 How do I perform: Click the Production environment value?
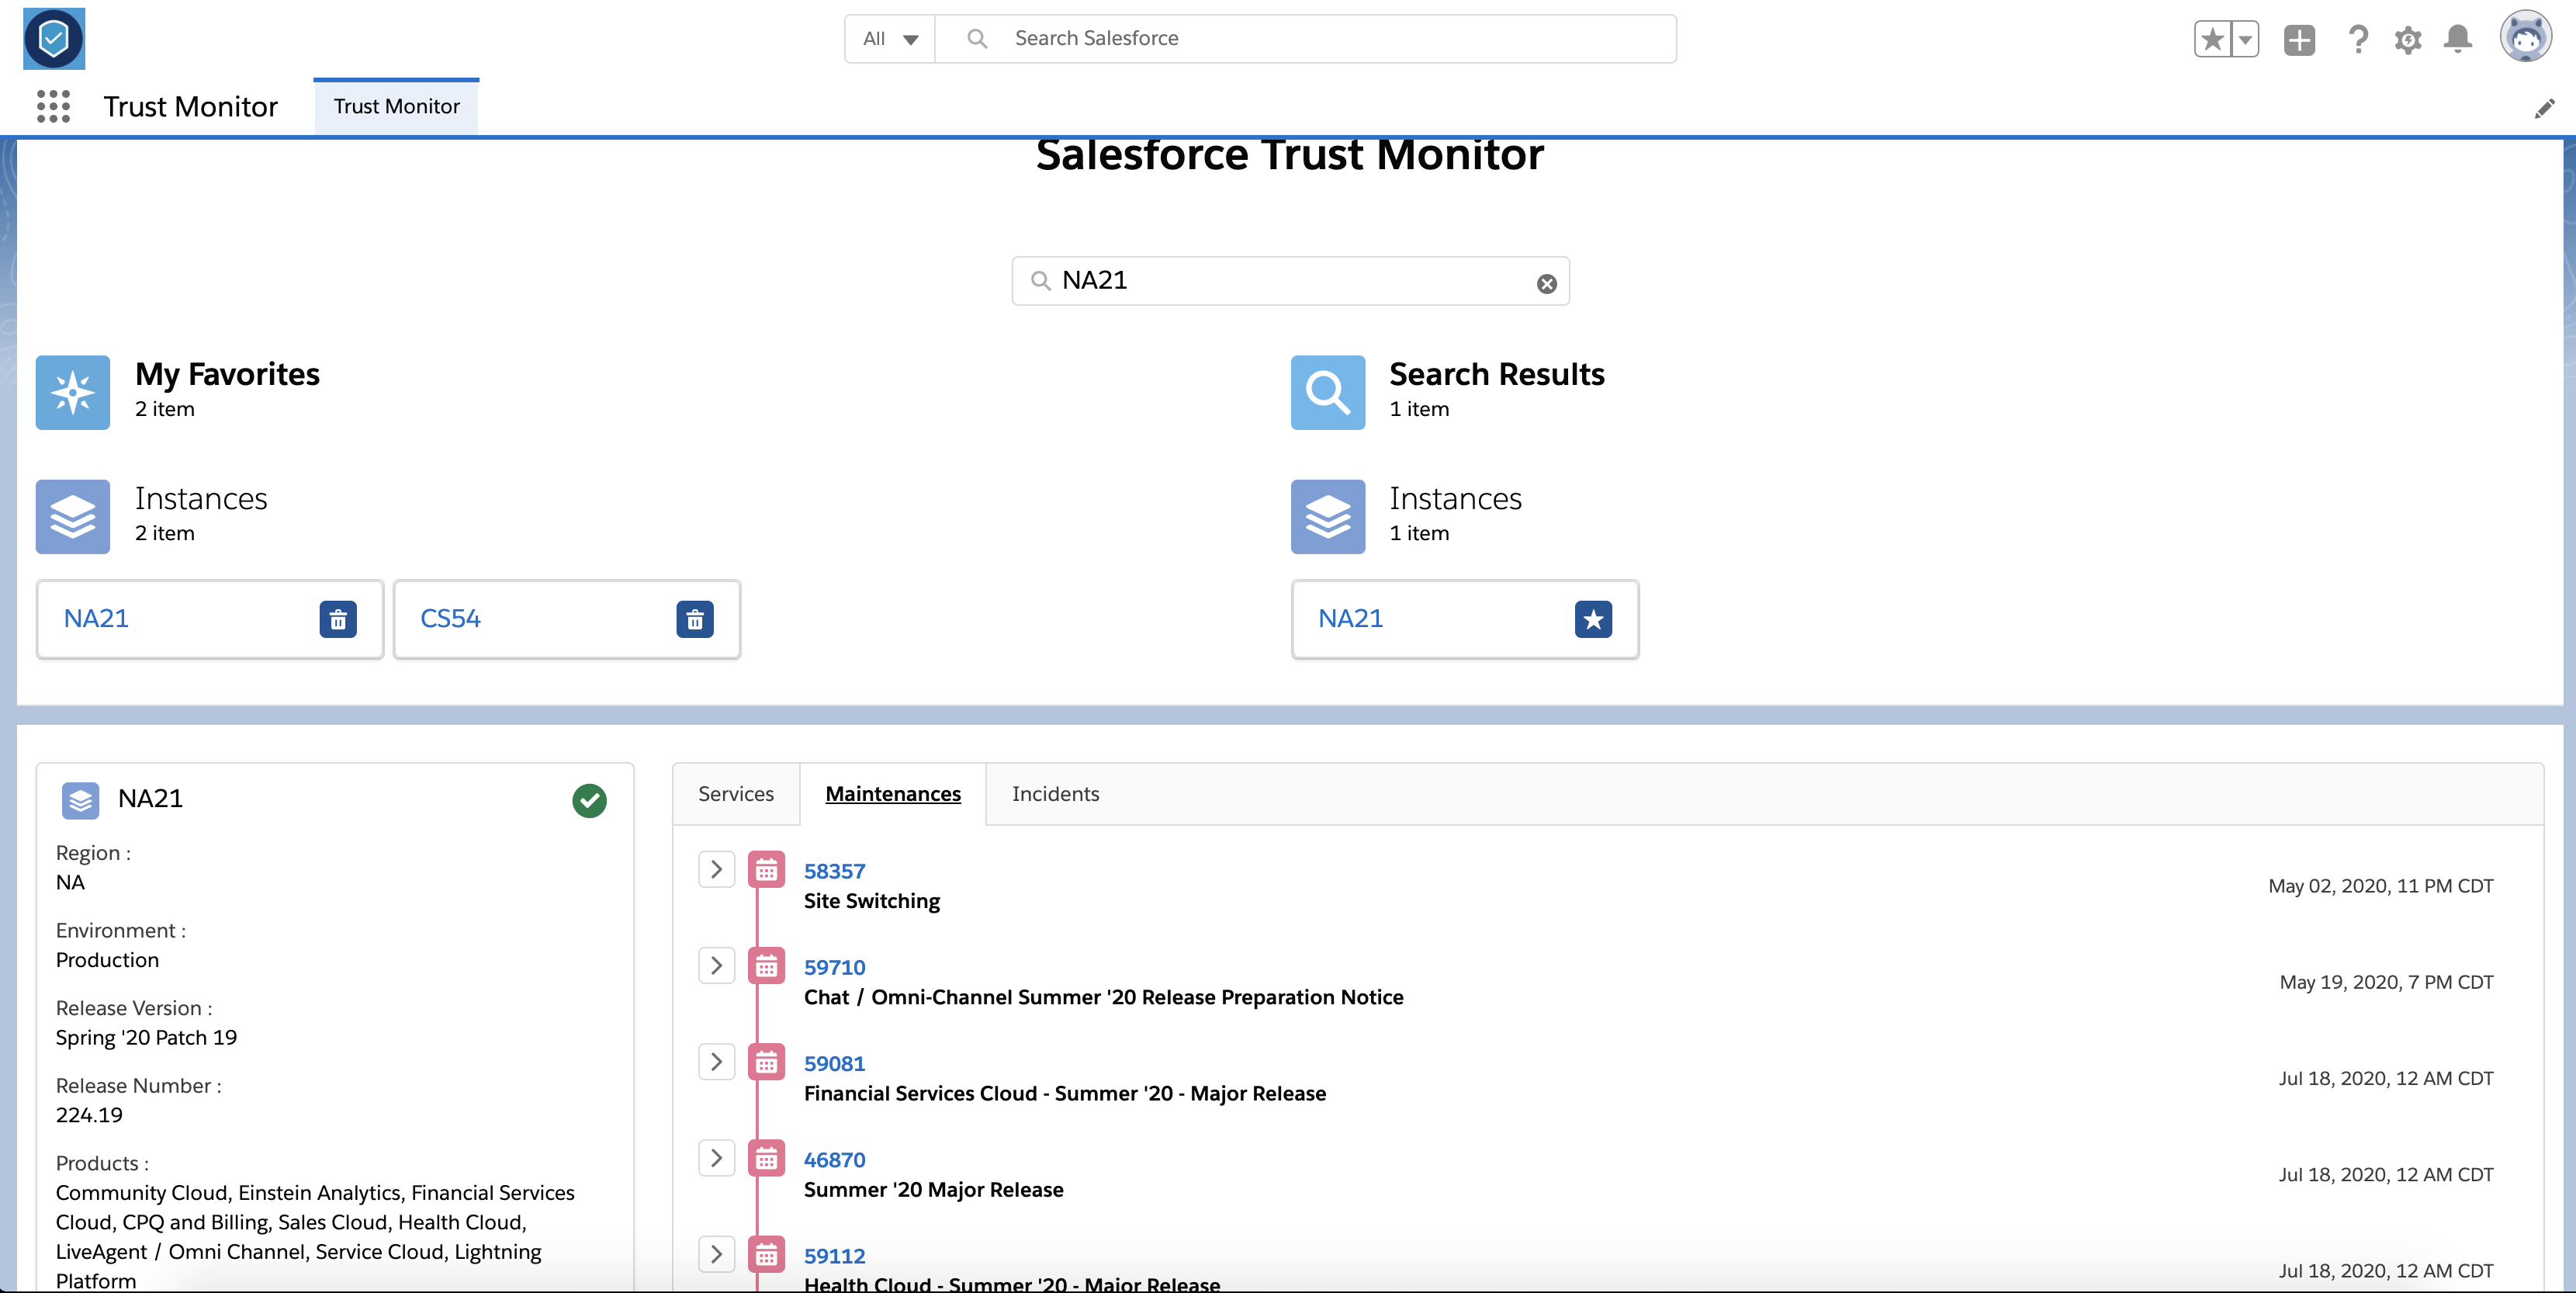tap(107, 959)
